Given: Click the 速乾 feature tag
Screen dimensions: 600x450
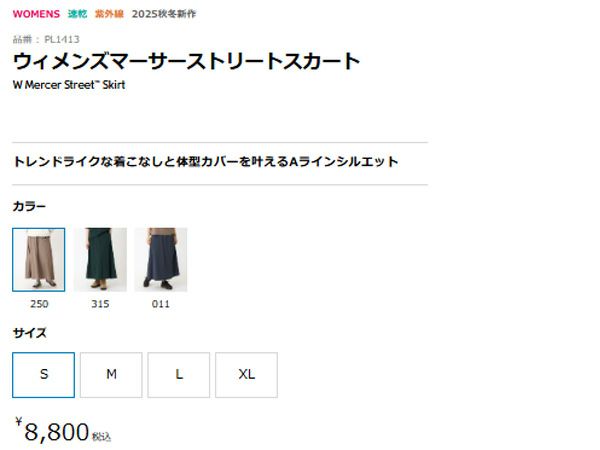Looking at the screenshot, I should (x=77, y=14).
